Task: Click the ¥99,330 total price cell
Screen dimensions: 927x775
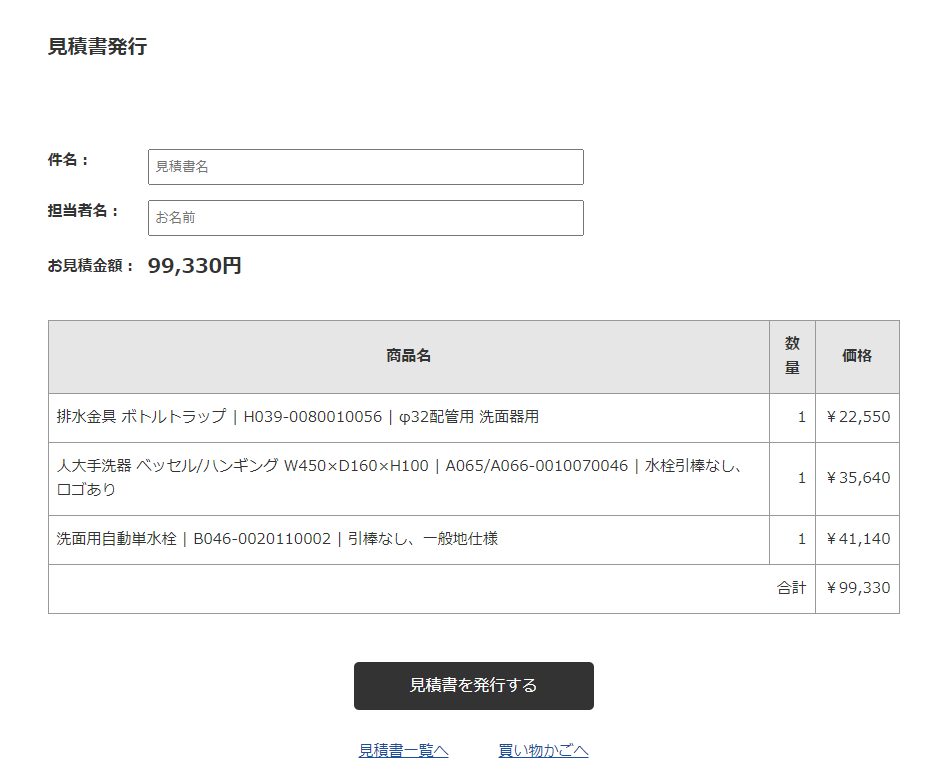Action: point(858,588)
